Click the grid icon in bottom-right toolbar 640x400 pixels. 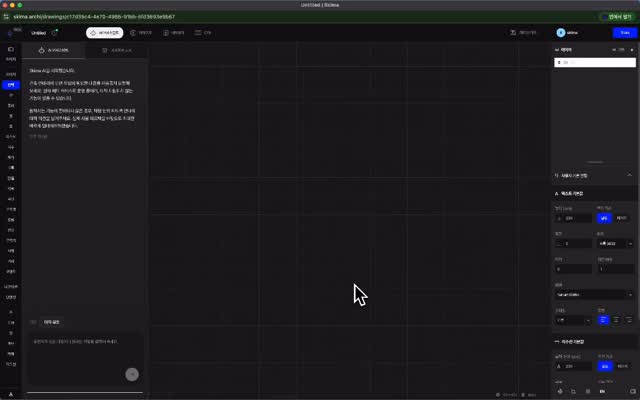588,391
